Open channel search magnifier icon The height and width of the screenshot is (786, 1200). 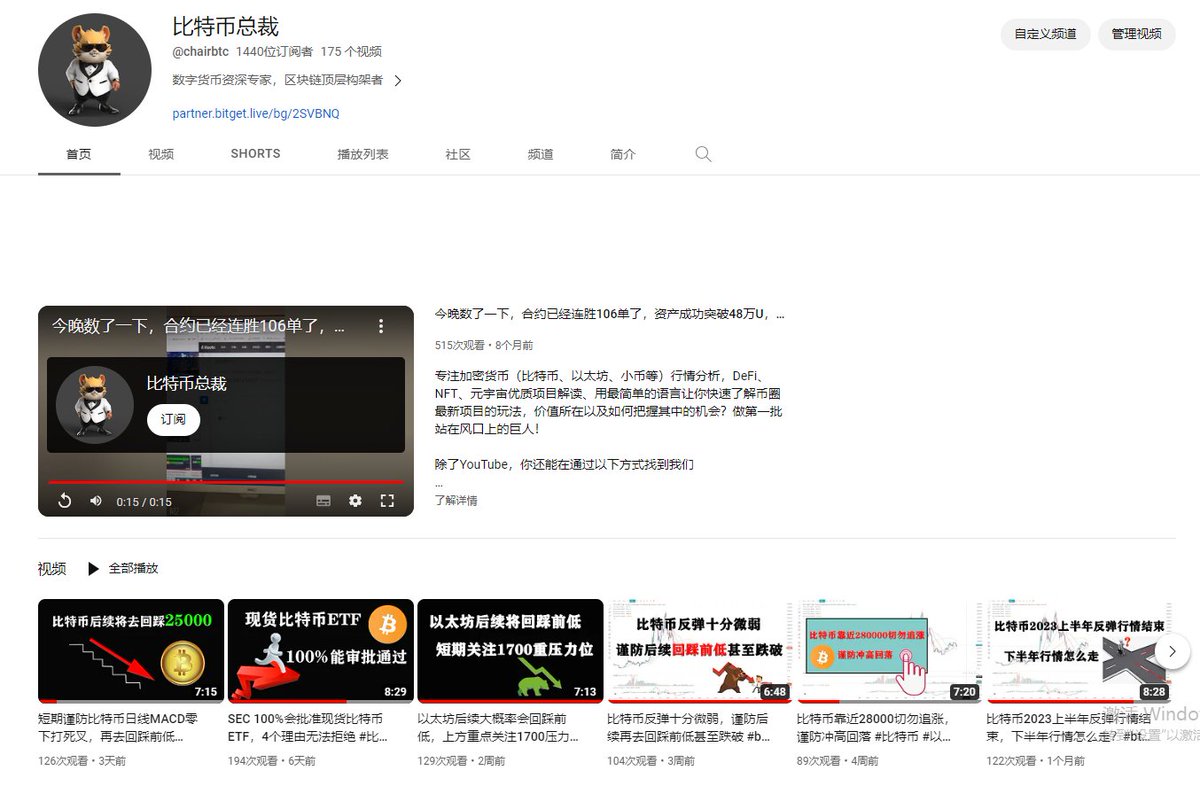click(x=703, y=154)
